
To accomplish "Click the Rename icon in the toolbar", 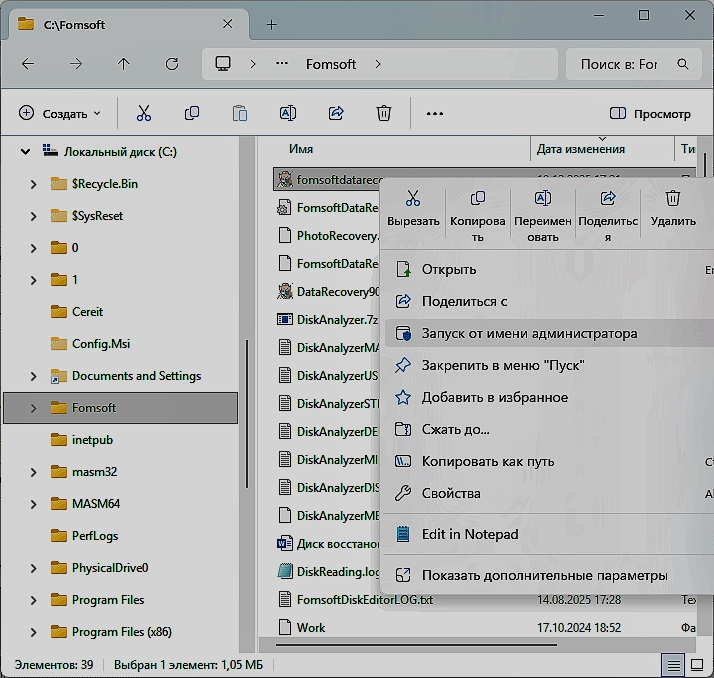I will pos(288,113).
